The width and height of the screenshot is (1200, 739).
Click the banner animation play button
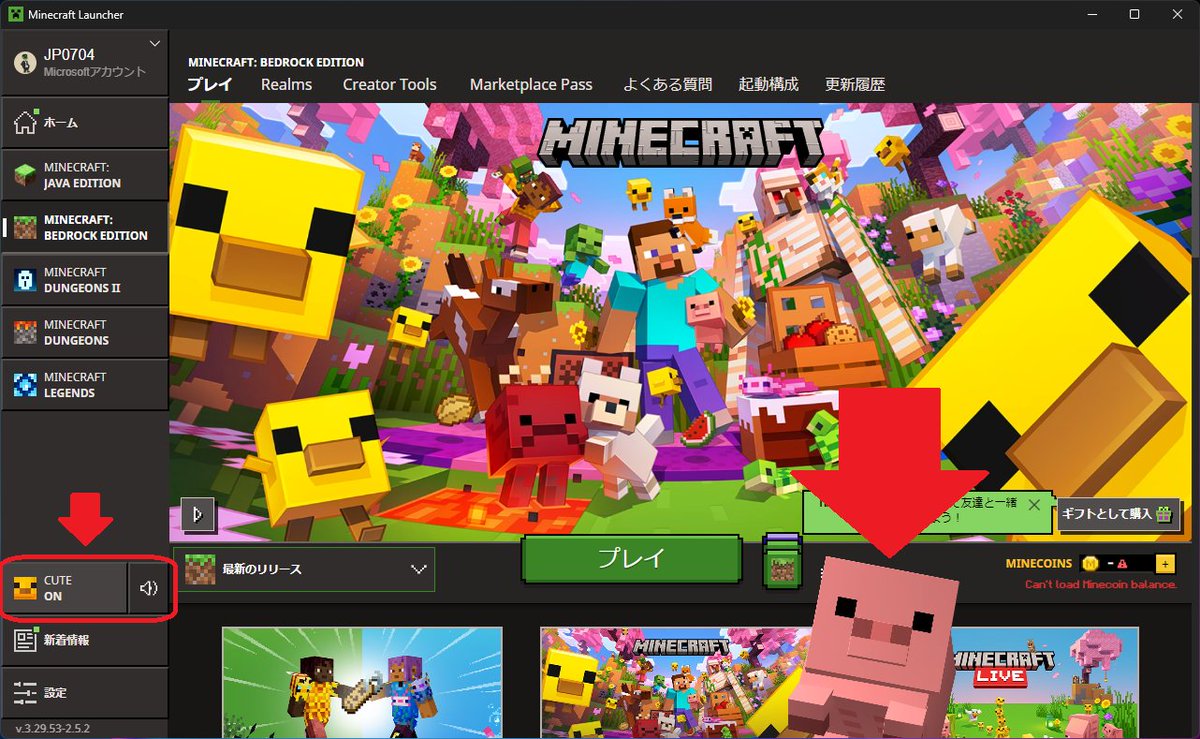(198, 514)
